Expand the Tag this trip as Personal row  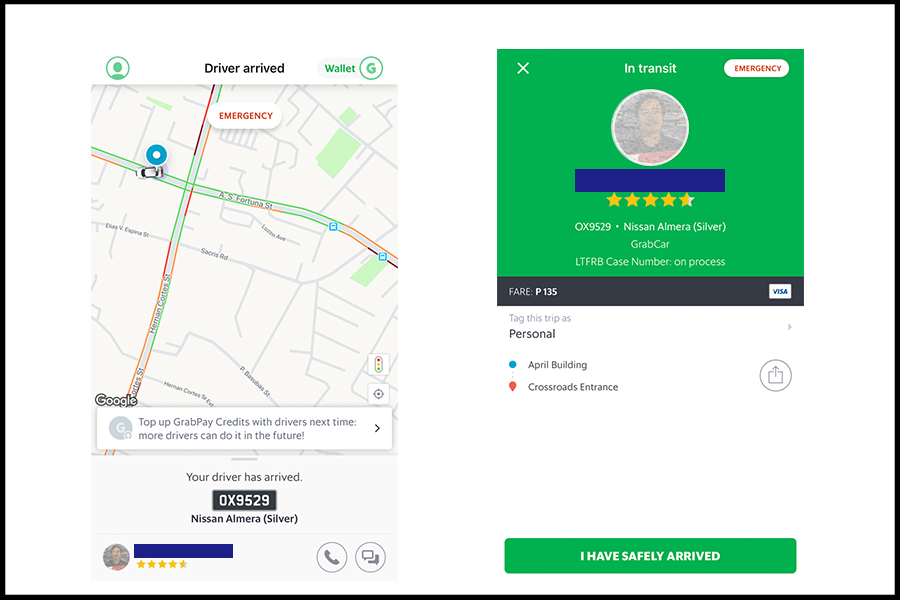650,327
